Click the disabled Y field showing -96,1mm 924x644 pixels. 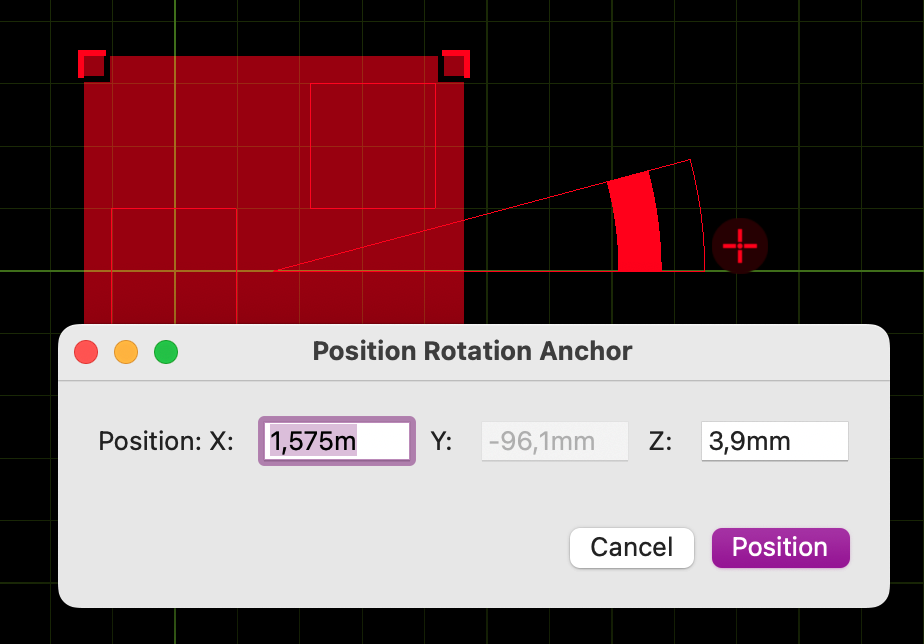coord(553,440)
